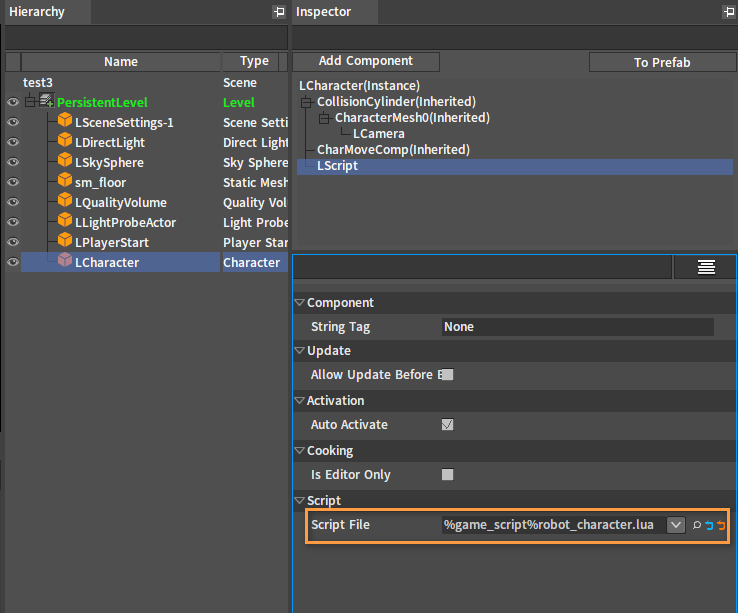Image resolution: width=738 pixels, height=613 pixels.
Task: Click the Add Component button
Action: [366, 61]
